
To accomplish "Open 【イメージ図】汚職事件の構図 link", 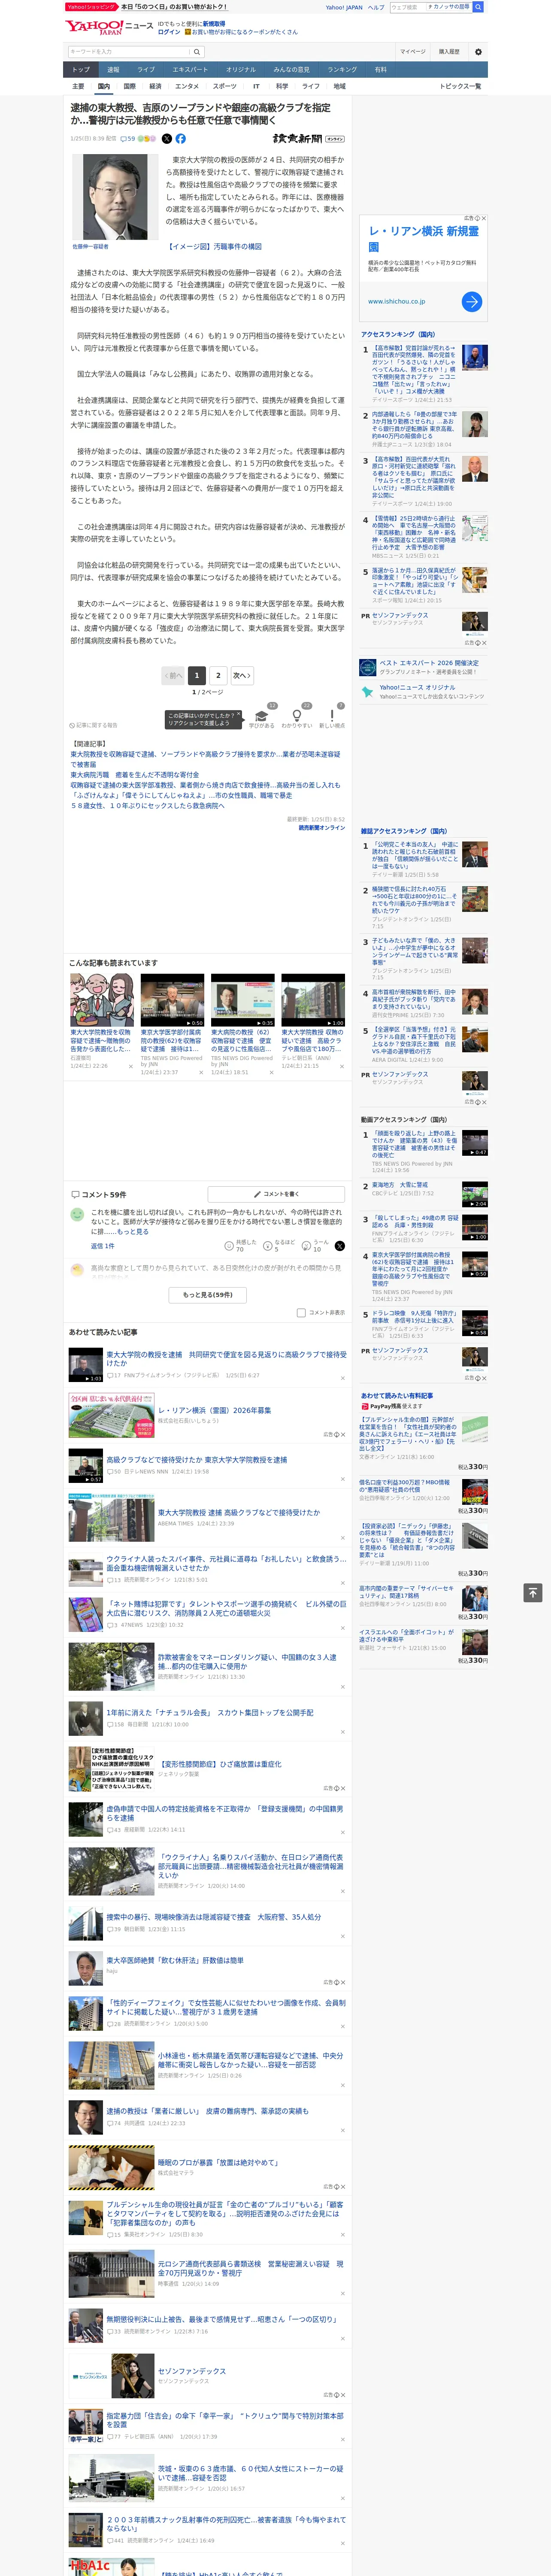I will point(215,246).
